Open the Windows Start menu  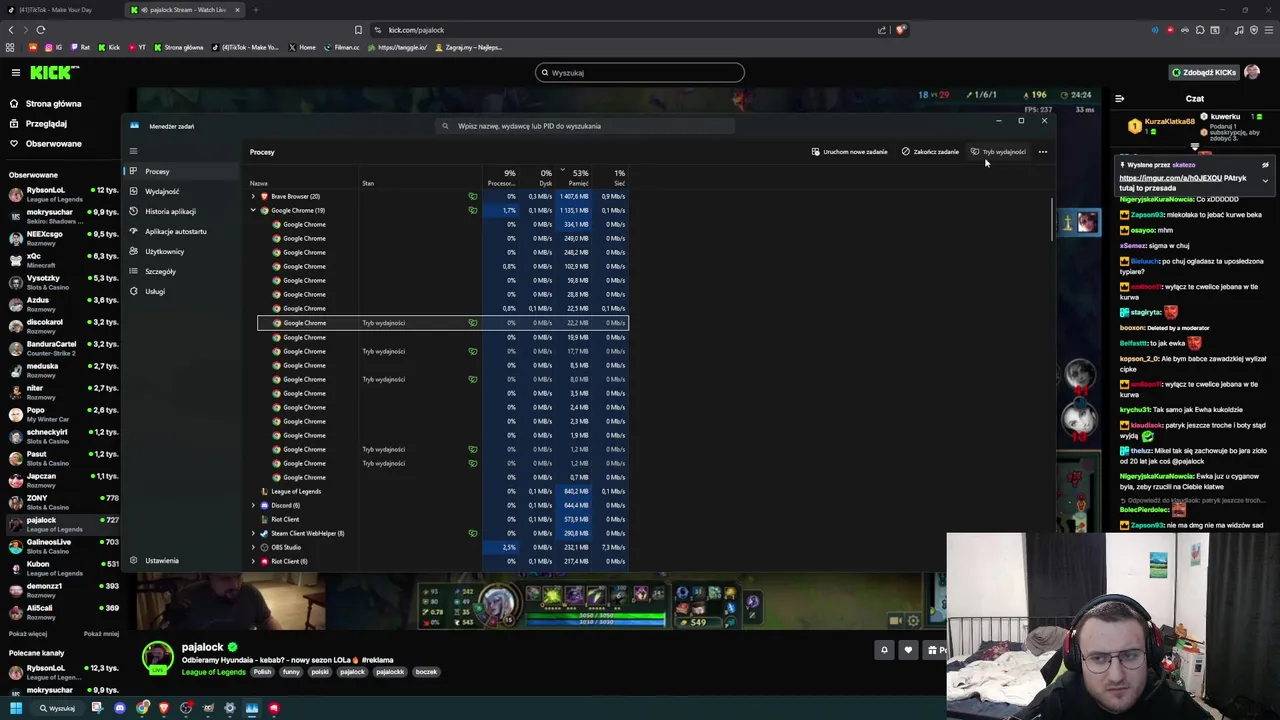point(16,708)
